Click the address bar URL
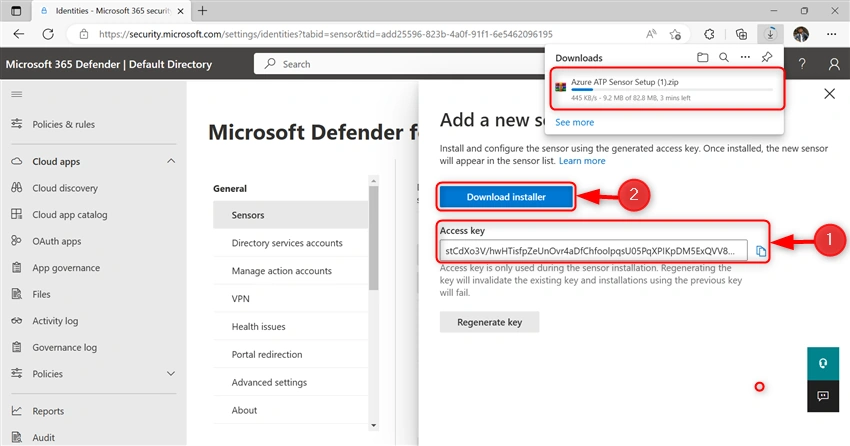This screenshot has height=446, width=850. click(325, 34)
